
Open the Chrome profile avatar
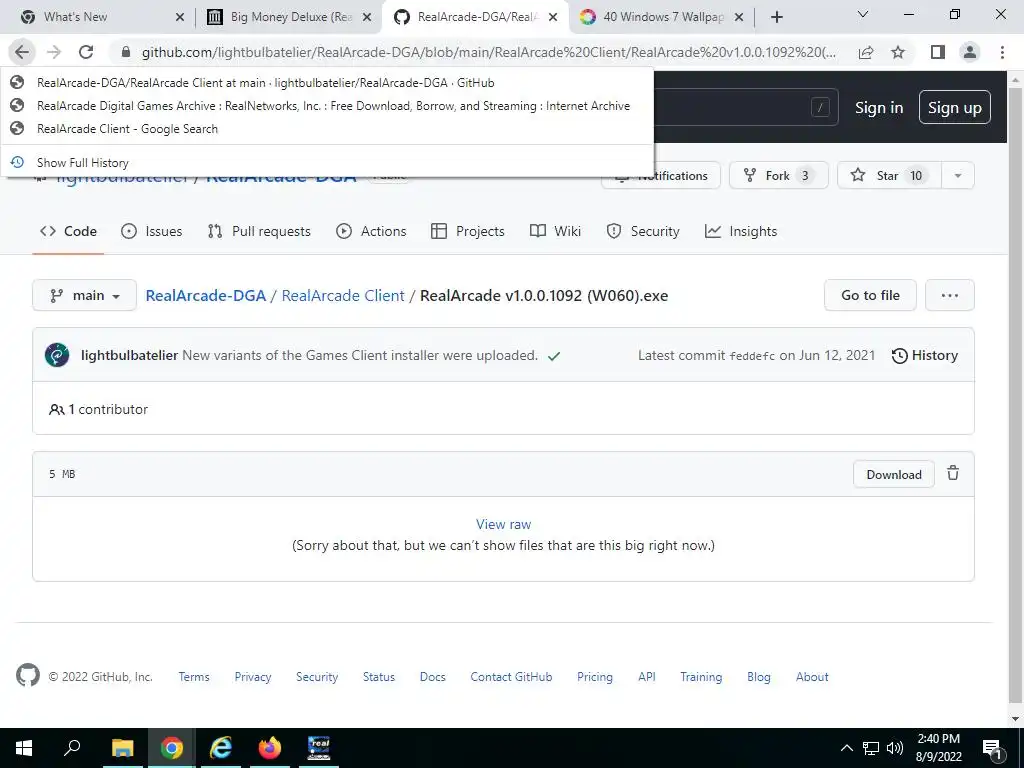coord(970,52)
